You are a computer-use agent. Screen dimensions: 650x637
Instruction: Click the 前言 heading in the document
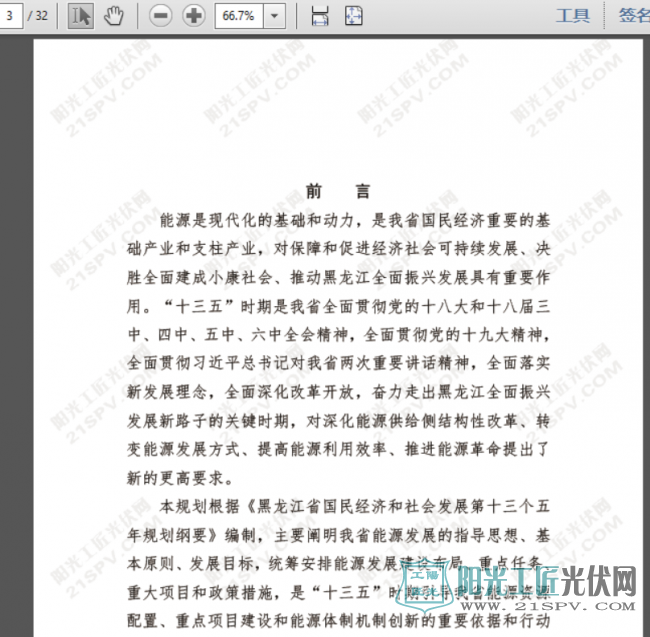coord(339,191)
